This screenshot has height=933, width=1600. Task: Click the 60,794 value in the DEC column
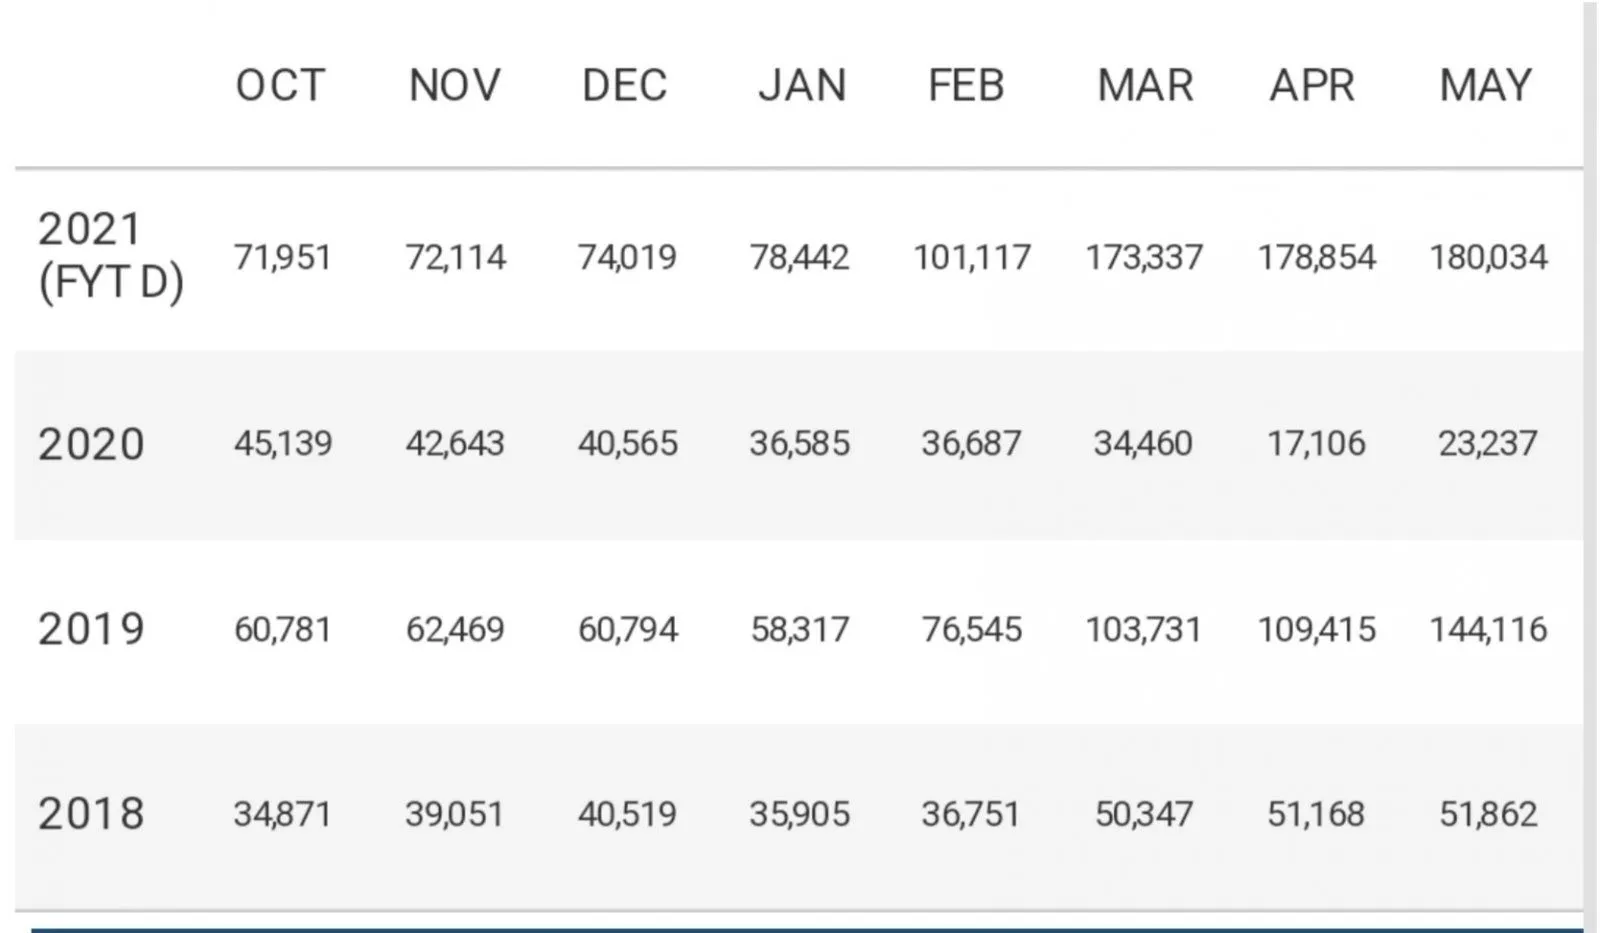(x=628, y=629)
